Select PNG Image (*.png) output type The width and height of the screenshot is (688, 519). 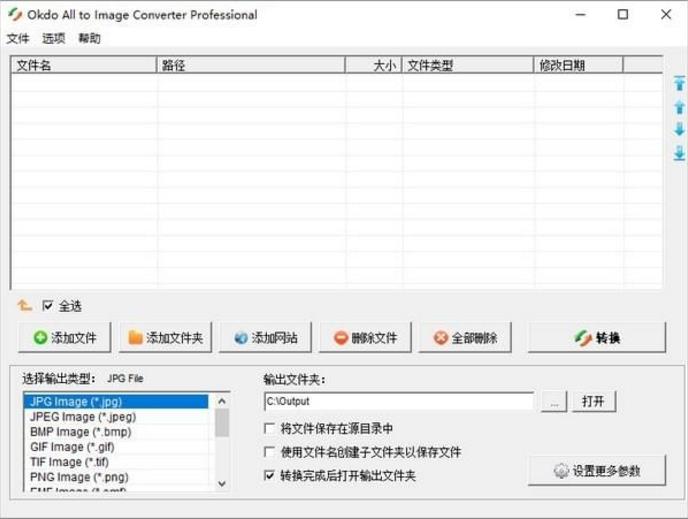[x=80, y=477]
